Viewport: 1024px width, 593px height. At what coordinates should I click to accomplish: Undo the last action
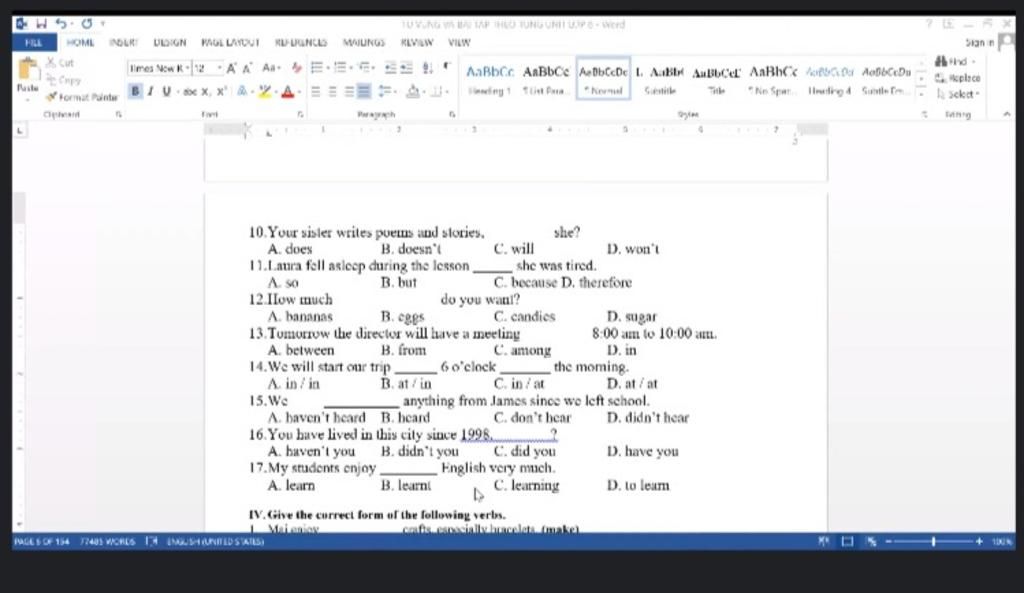pyautogui.click(x=61, y=24)
